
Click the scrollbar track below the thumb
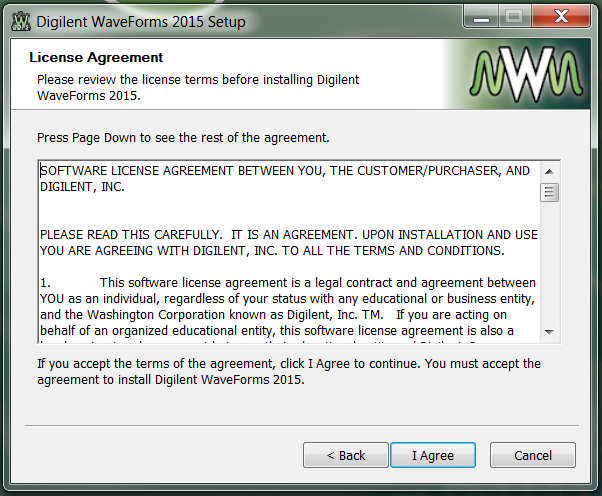tap(549, 262)
